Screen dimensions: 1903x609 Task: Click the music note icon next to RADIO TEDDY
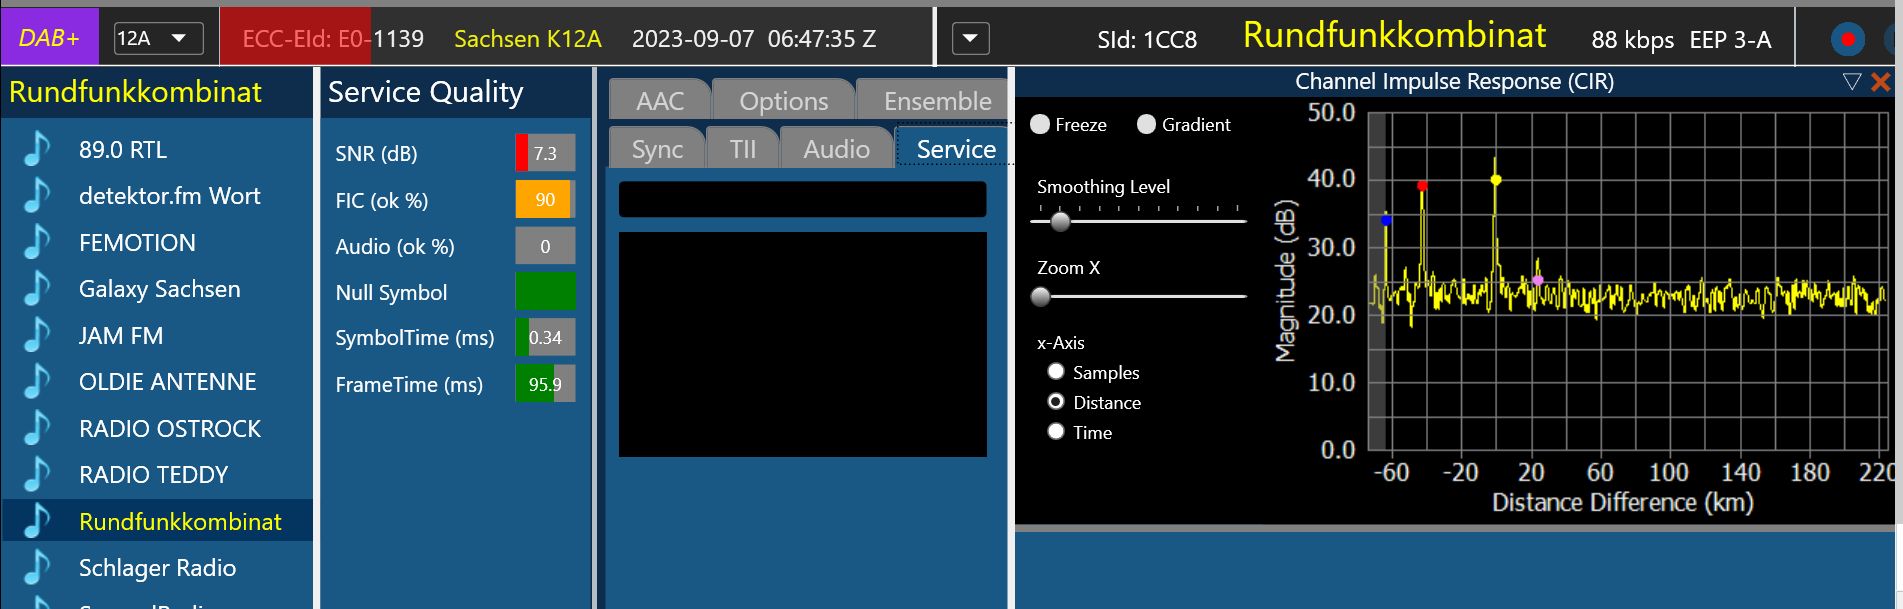point(37,475)
